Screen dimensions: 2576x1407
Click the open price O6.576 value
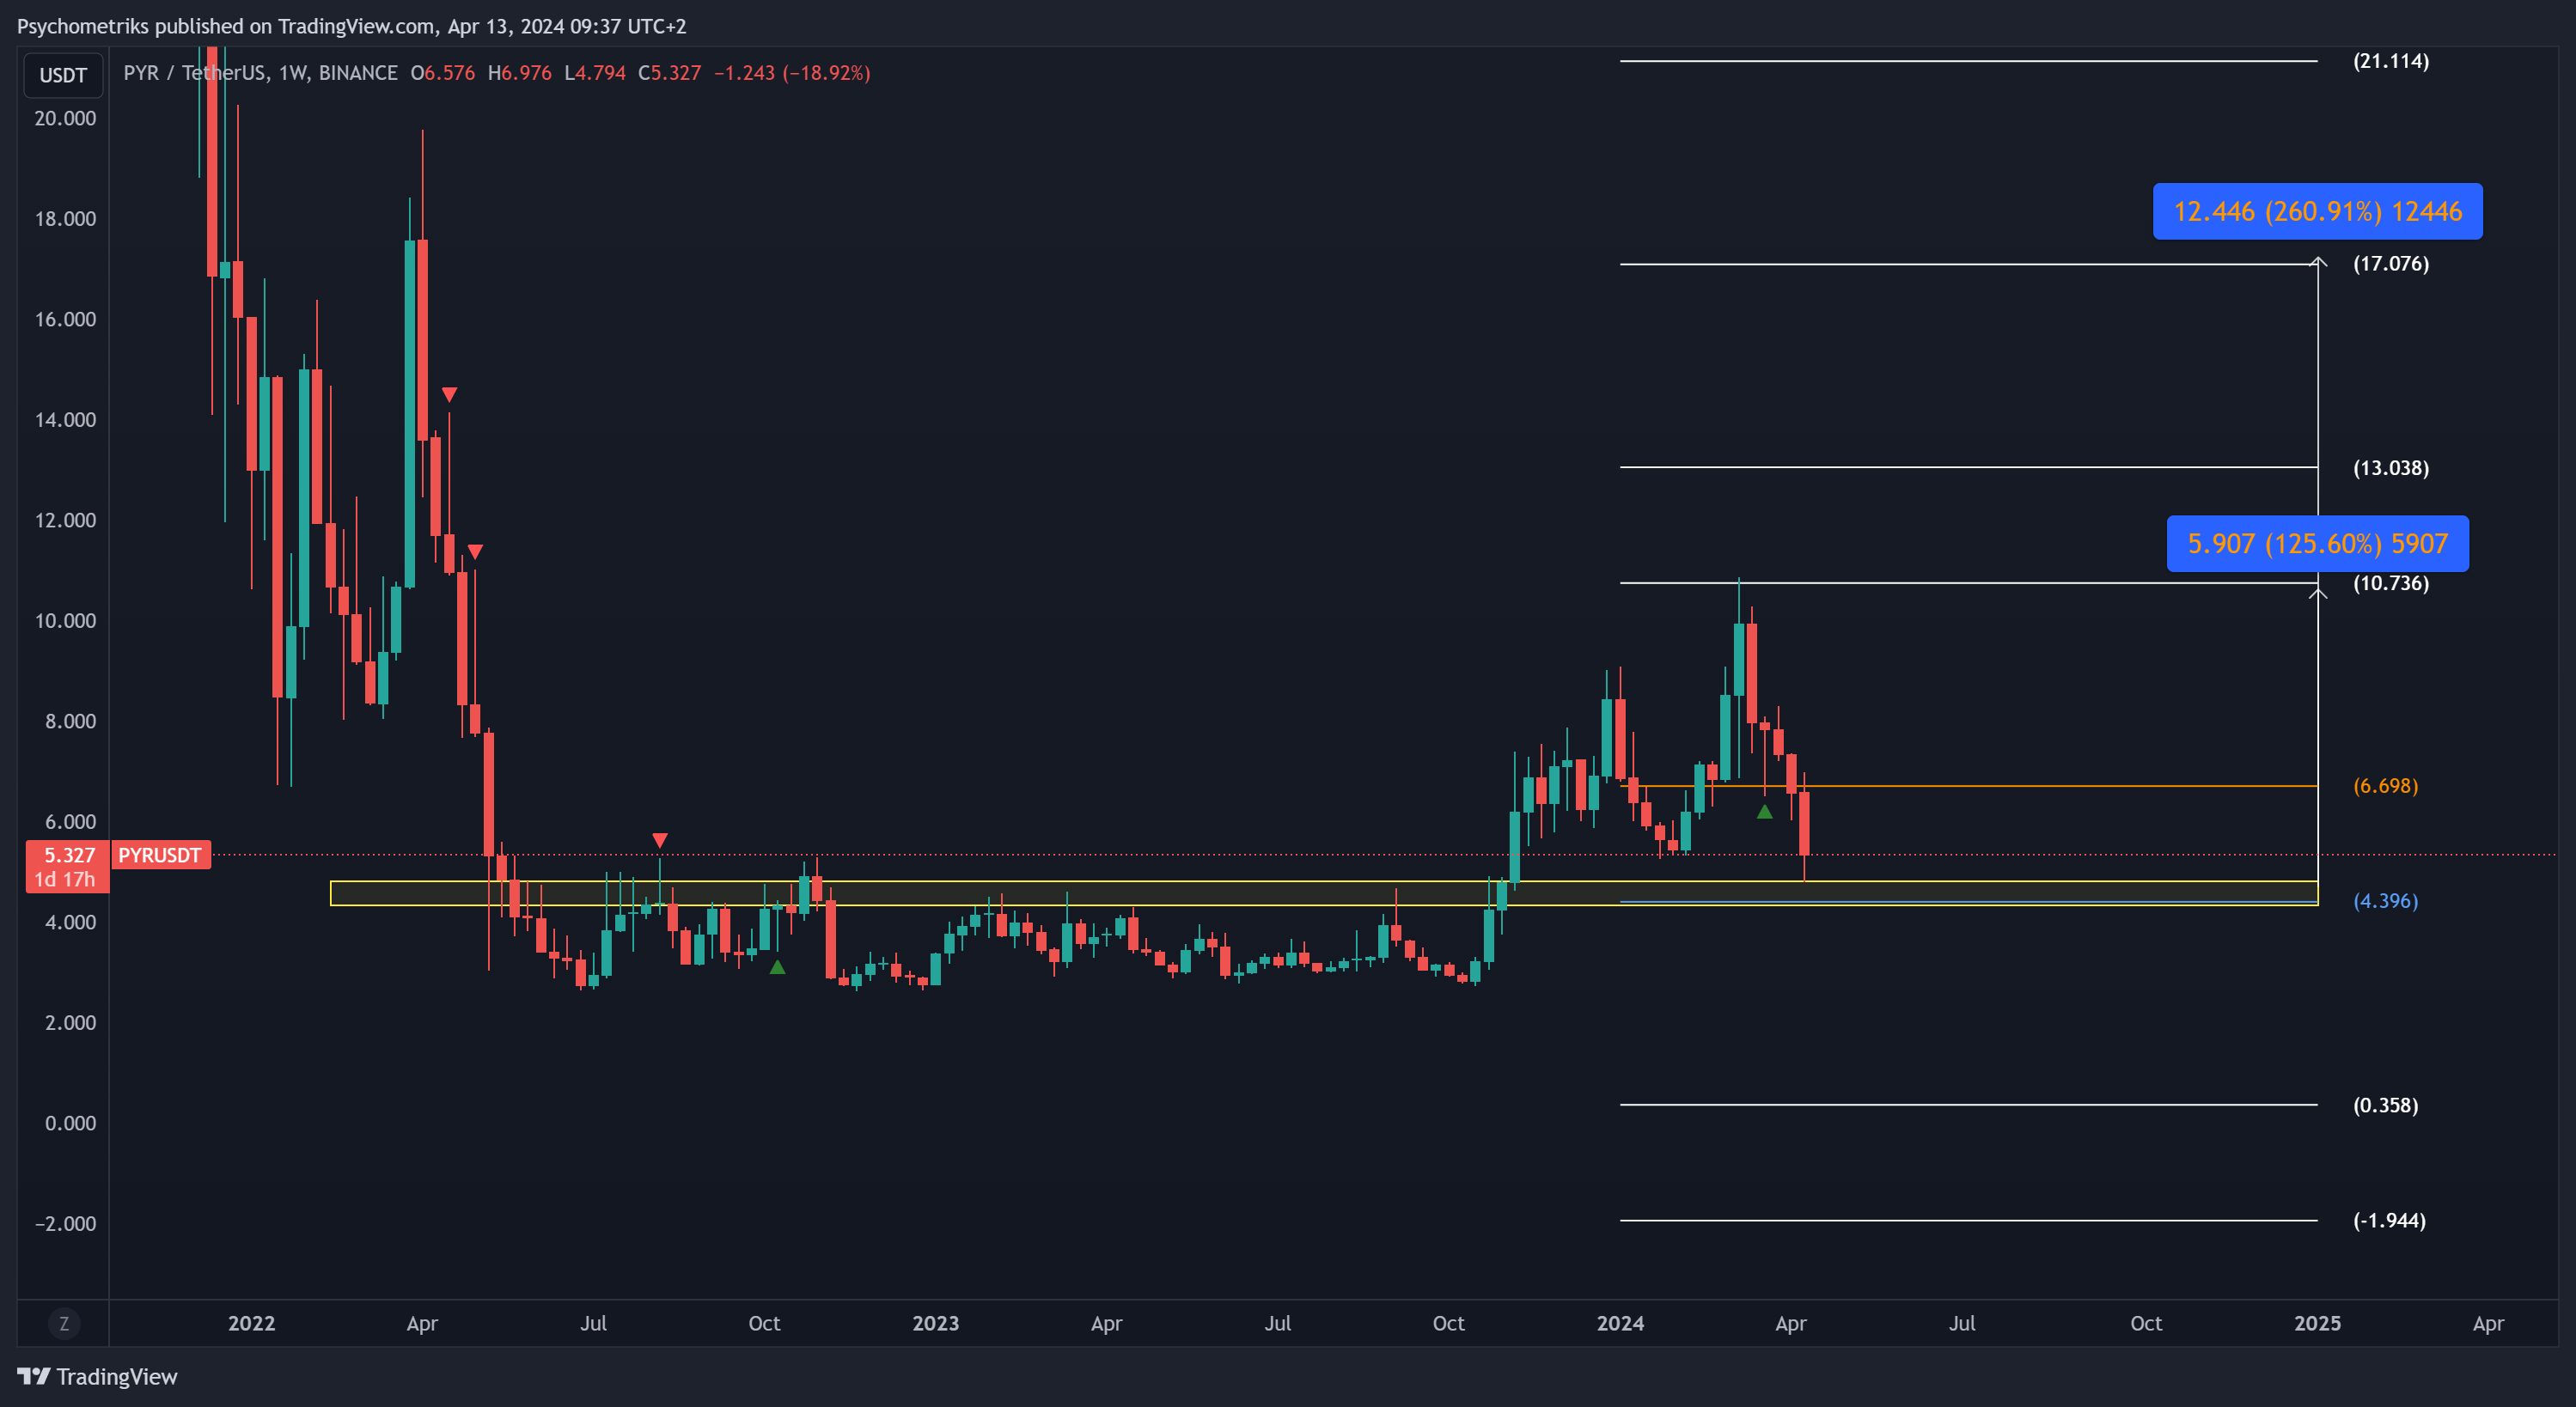(443, 73)
